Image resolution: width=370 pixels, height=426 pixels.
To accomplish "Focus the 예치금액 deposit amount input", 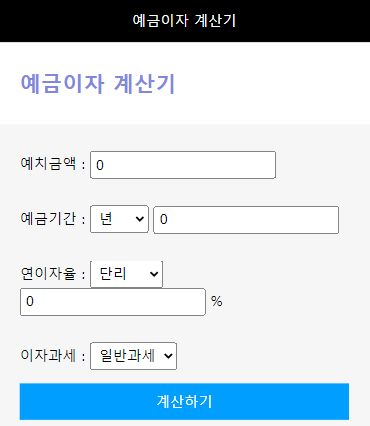I will (x=183, y=165).
